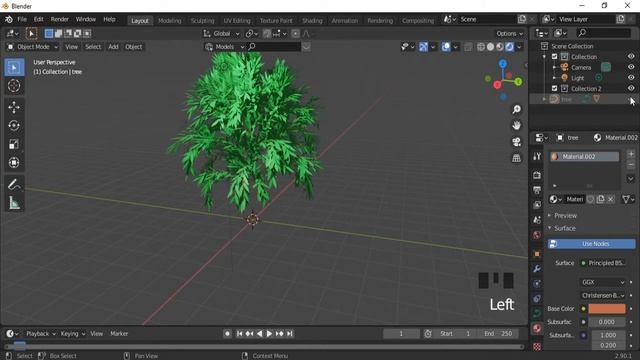Activate the Rotate tool
Viewport: 640px width, 360px height.
(x=14, y=126)
